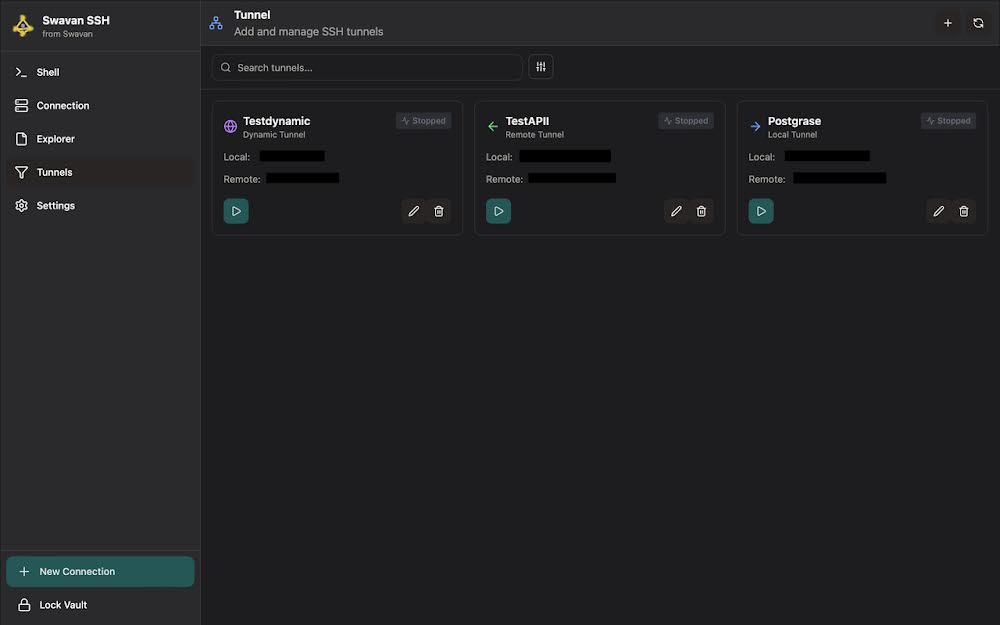Click the New Connection button
Screen dimensions: 1000x625
[100, 572]
